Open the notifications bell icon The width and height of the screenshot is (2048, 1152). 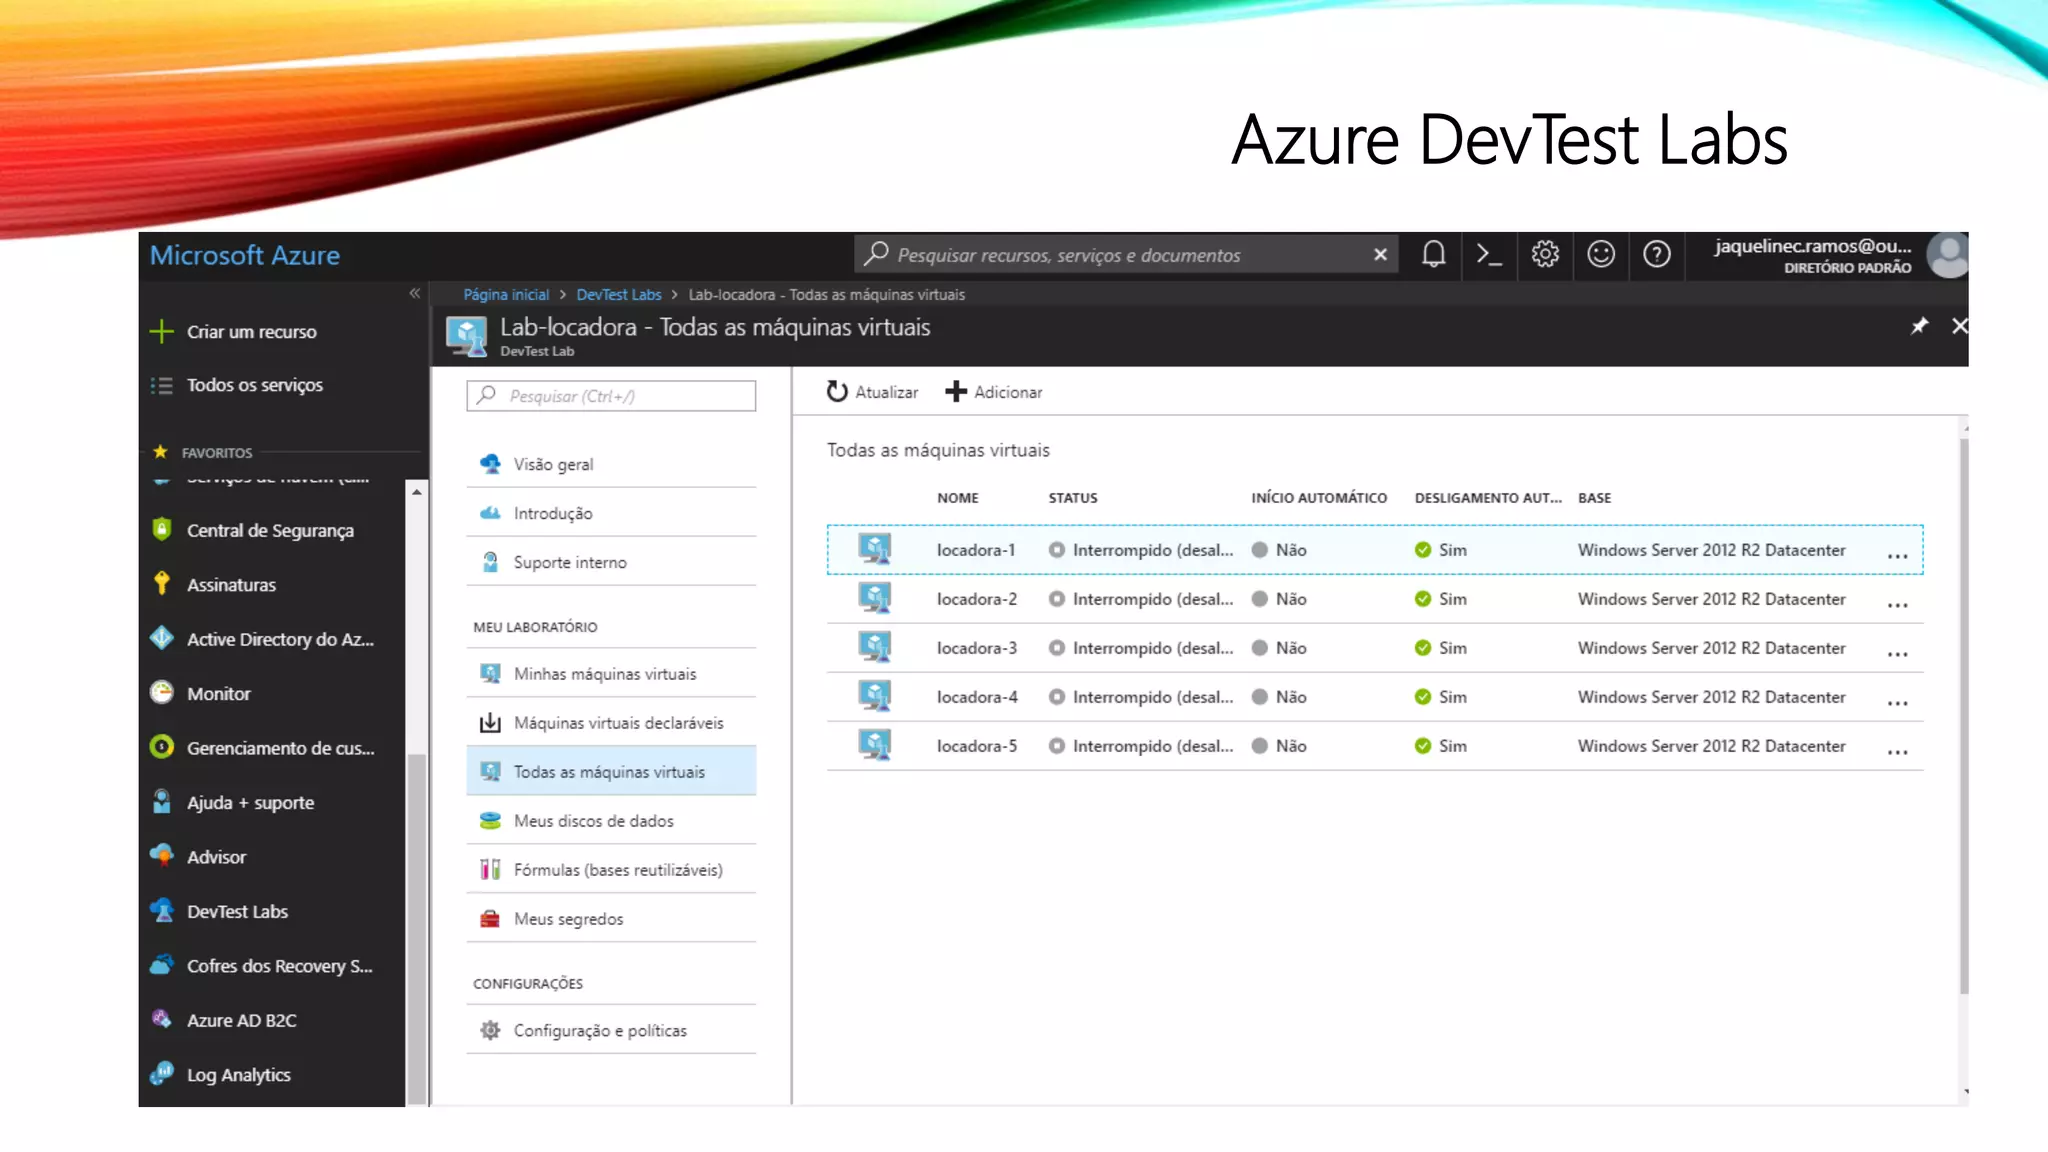(1433, 254)
